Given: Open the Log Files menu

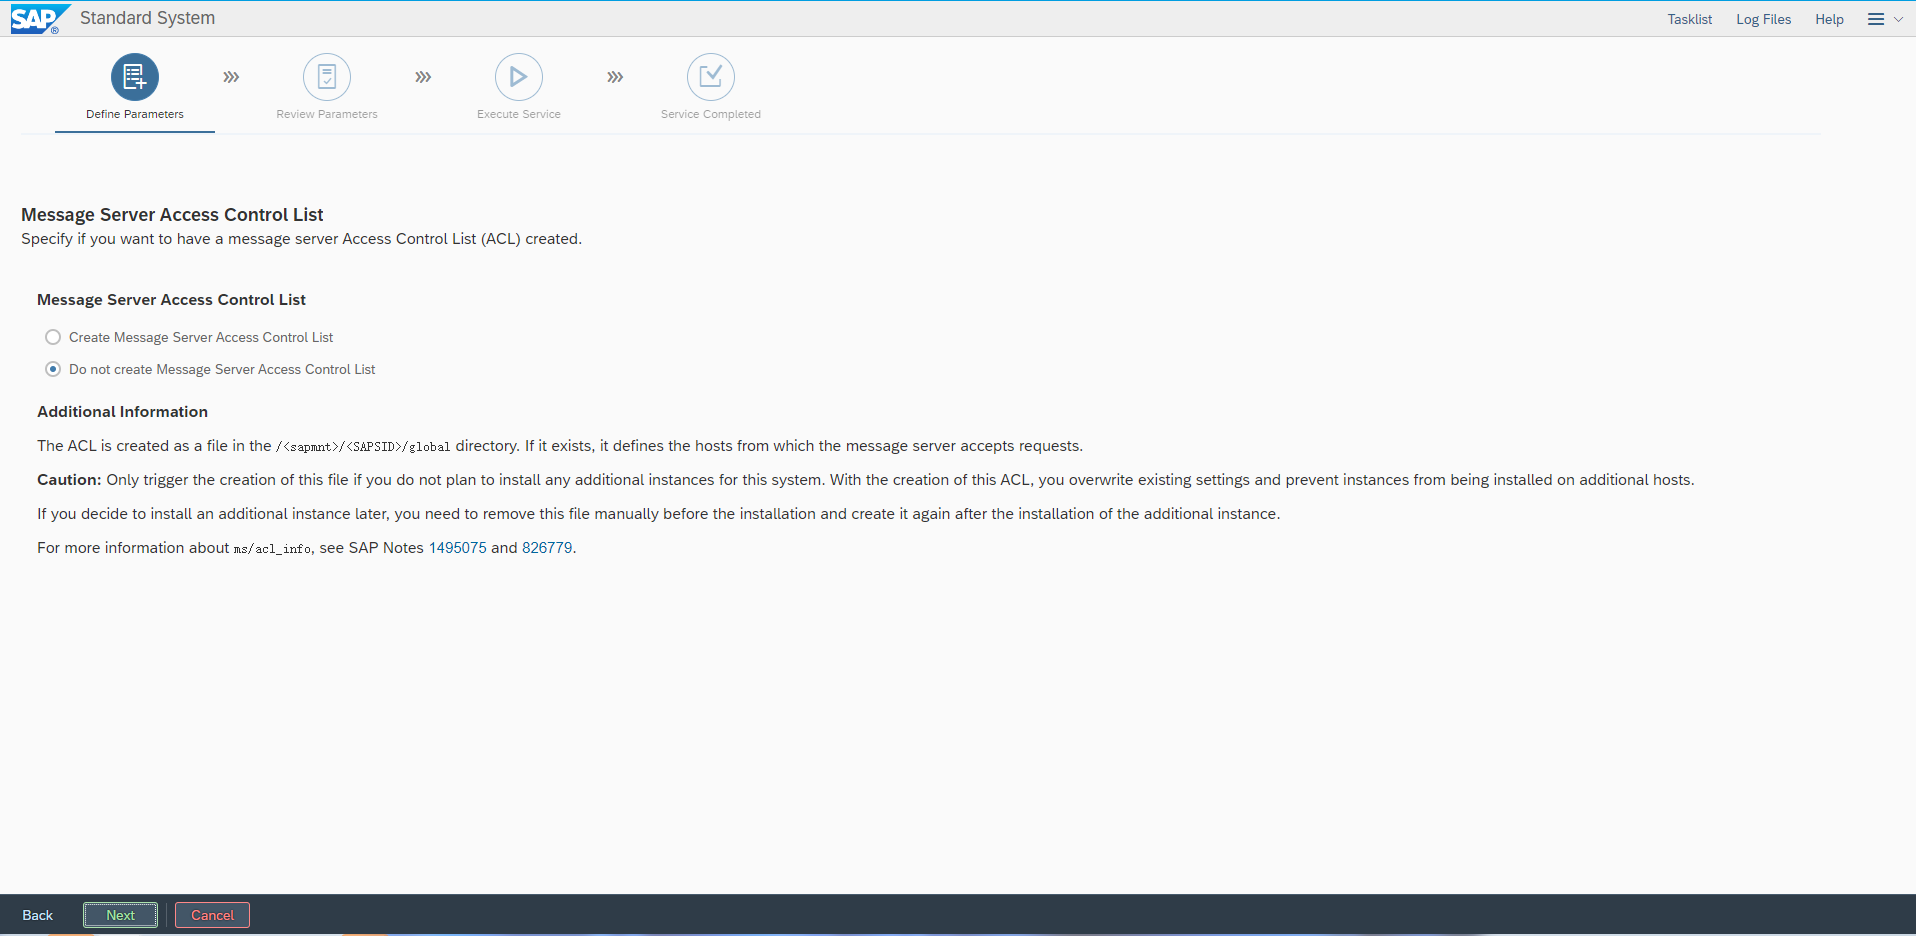Looking at the screenshot, I should pos(1763,19).
